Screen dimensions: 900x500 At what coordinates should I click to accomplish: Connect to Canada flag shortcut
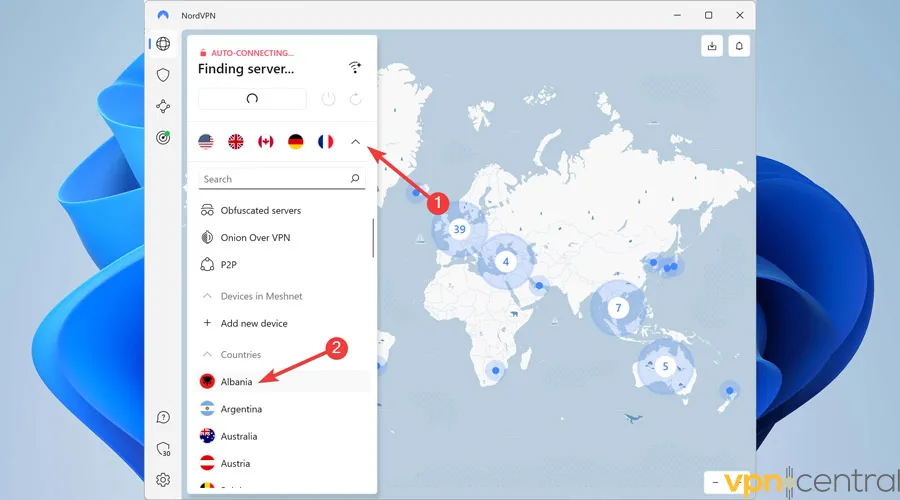(266, 141)
